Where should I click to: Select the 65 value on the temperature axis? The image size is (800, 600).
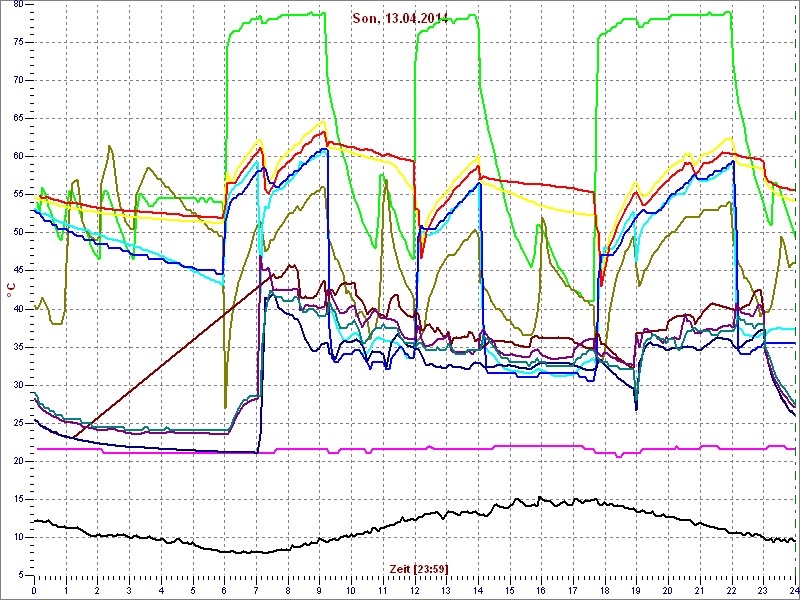(17, 118)
